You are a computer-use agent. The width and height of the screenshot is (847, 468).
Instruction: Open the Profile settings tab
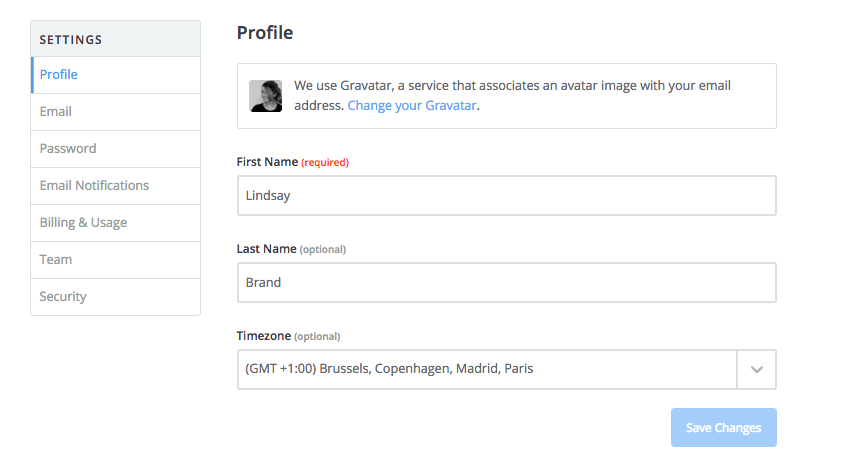click(x=116, y=75)
